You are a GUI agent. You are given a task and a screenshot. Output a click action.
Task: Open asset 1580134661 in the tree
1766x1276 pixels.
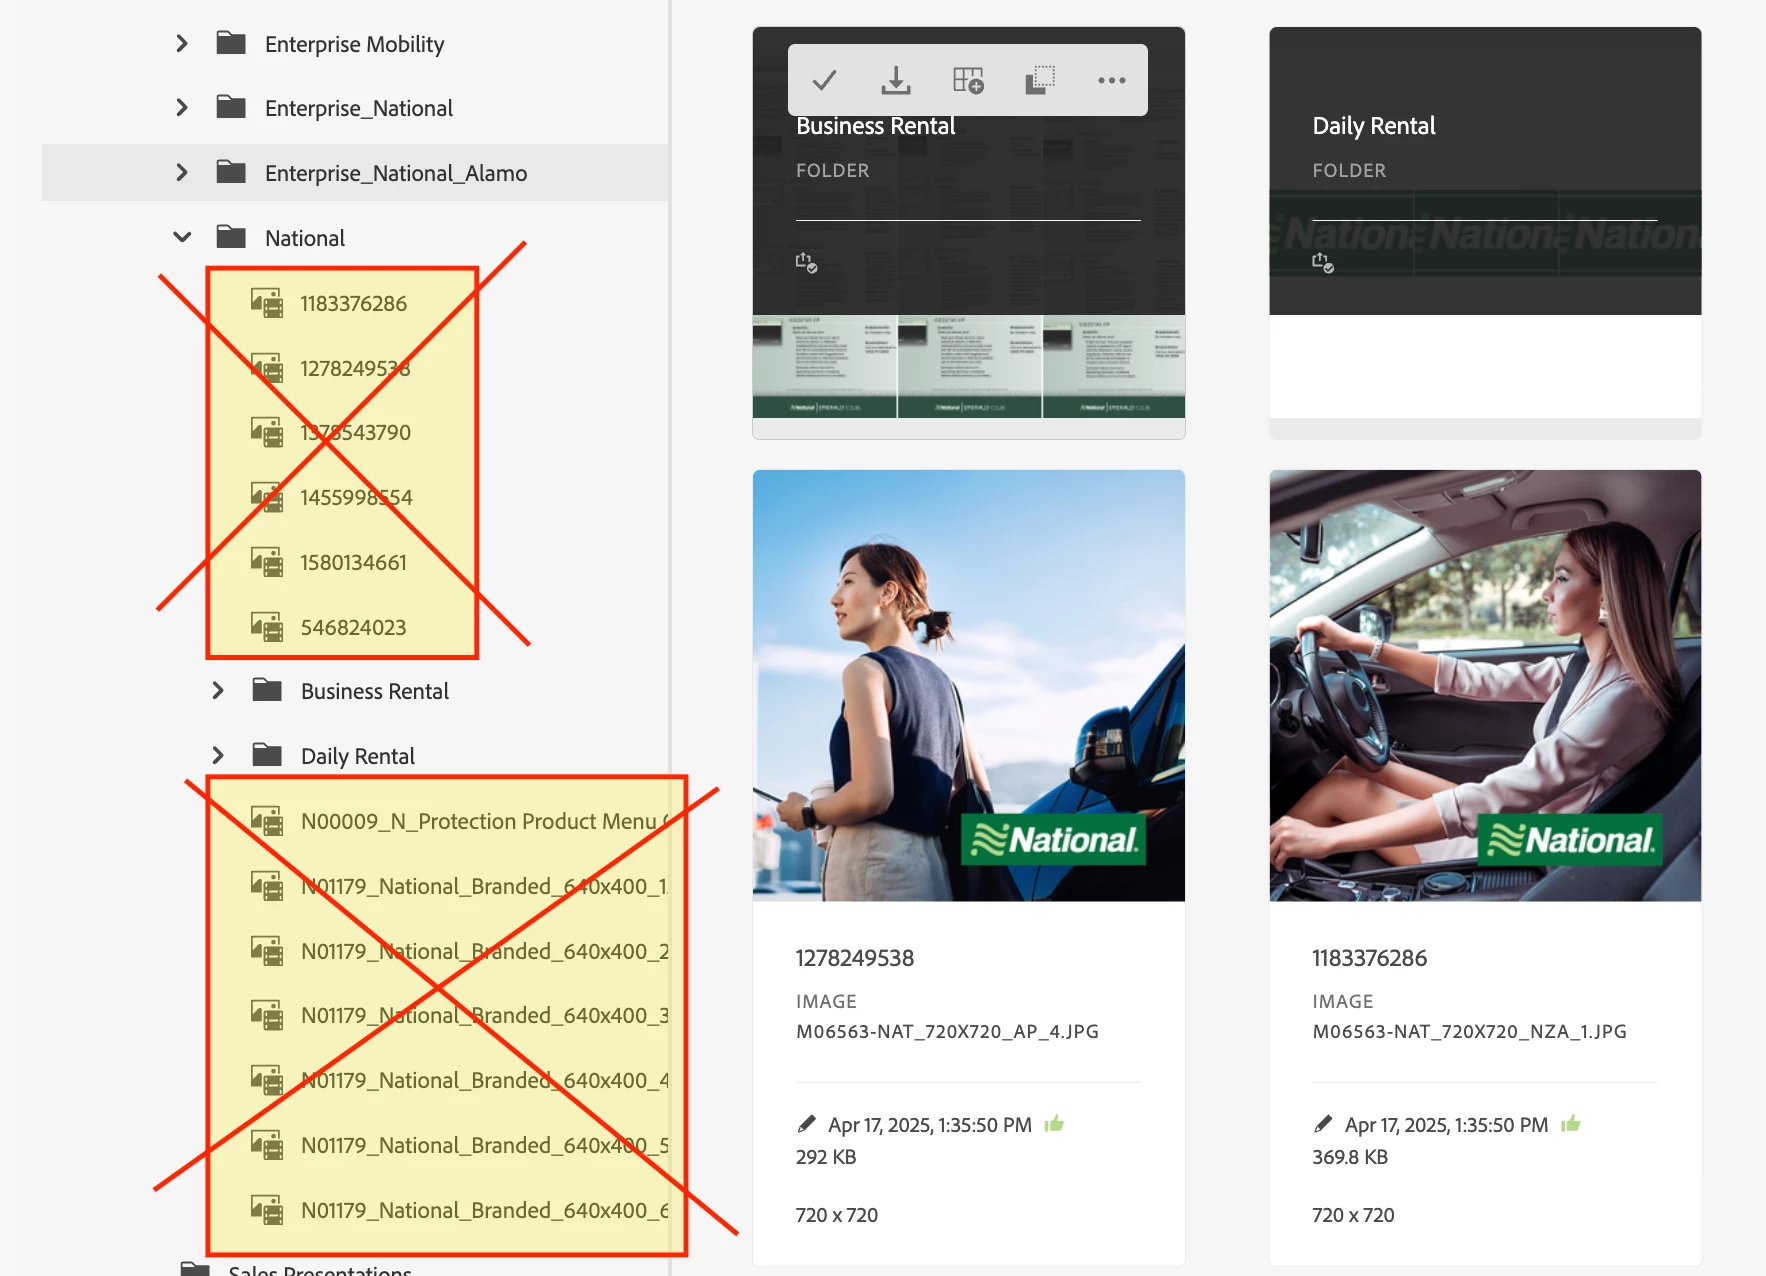pos(354,562)
